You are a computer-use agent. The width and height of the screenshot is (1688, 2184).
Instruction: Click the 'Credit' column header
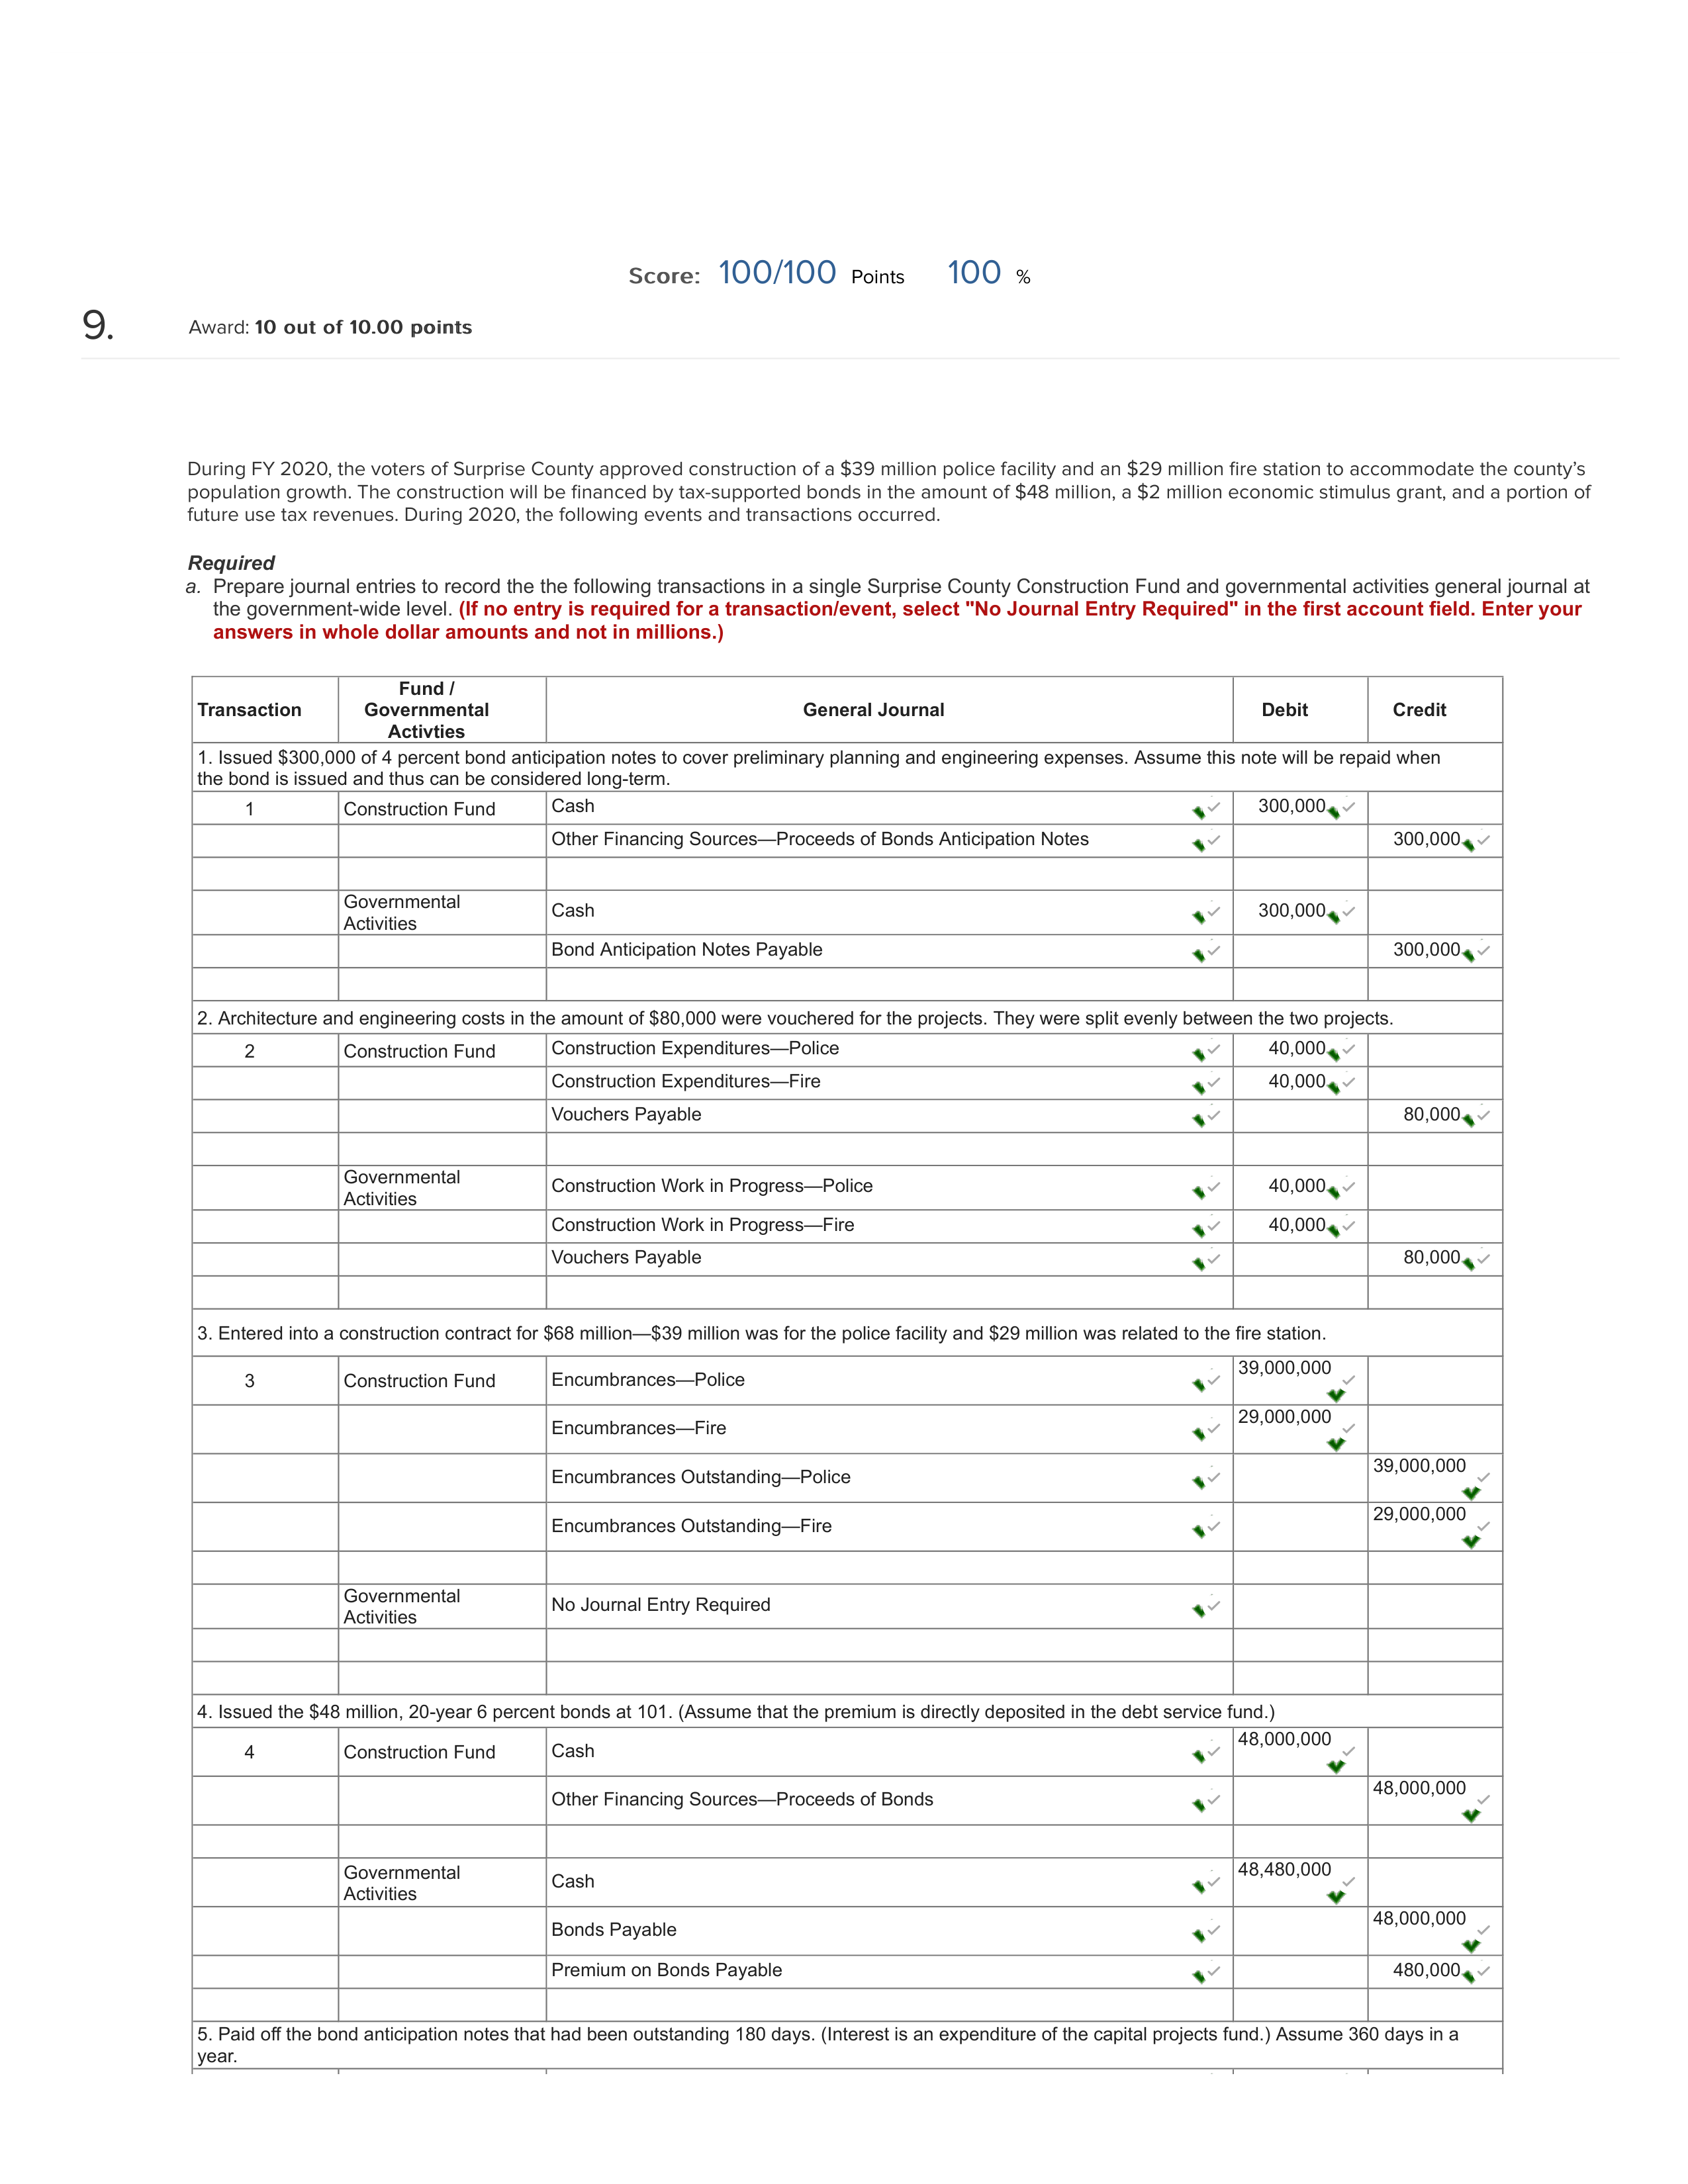click(1420, 710)
